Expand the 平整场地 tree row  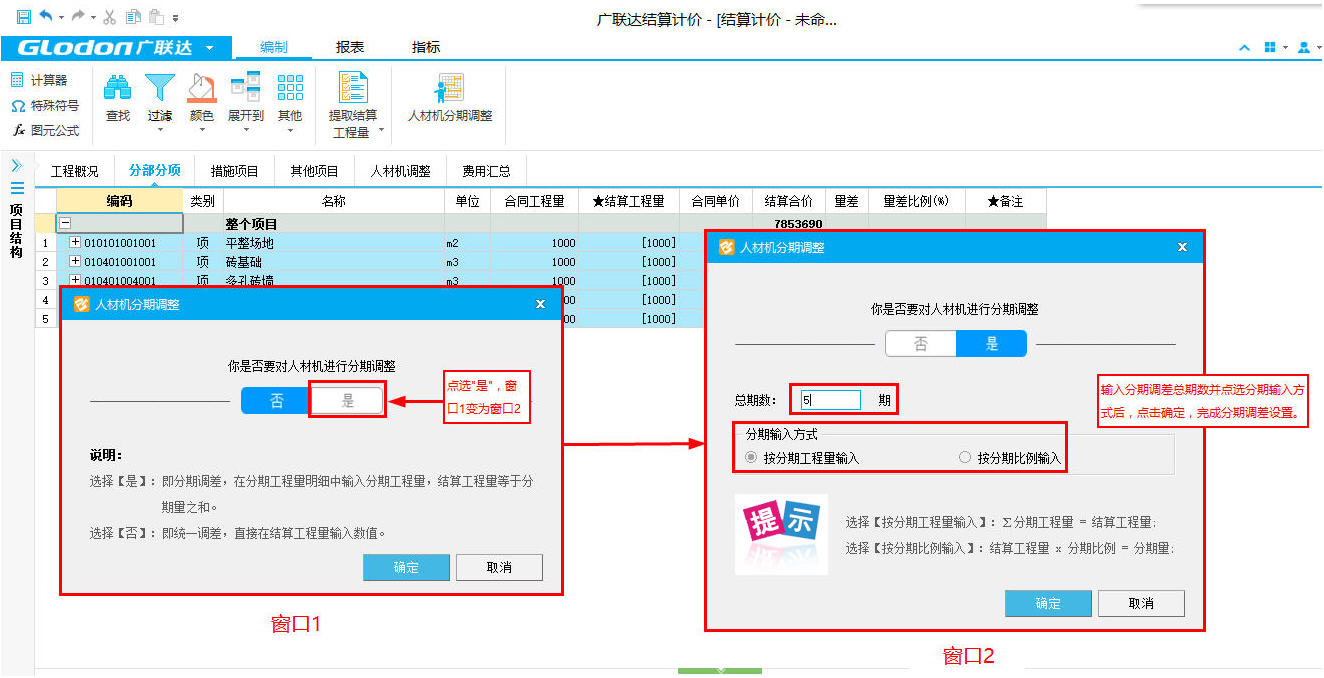(75, 243)
